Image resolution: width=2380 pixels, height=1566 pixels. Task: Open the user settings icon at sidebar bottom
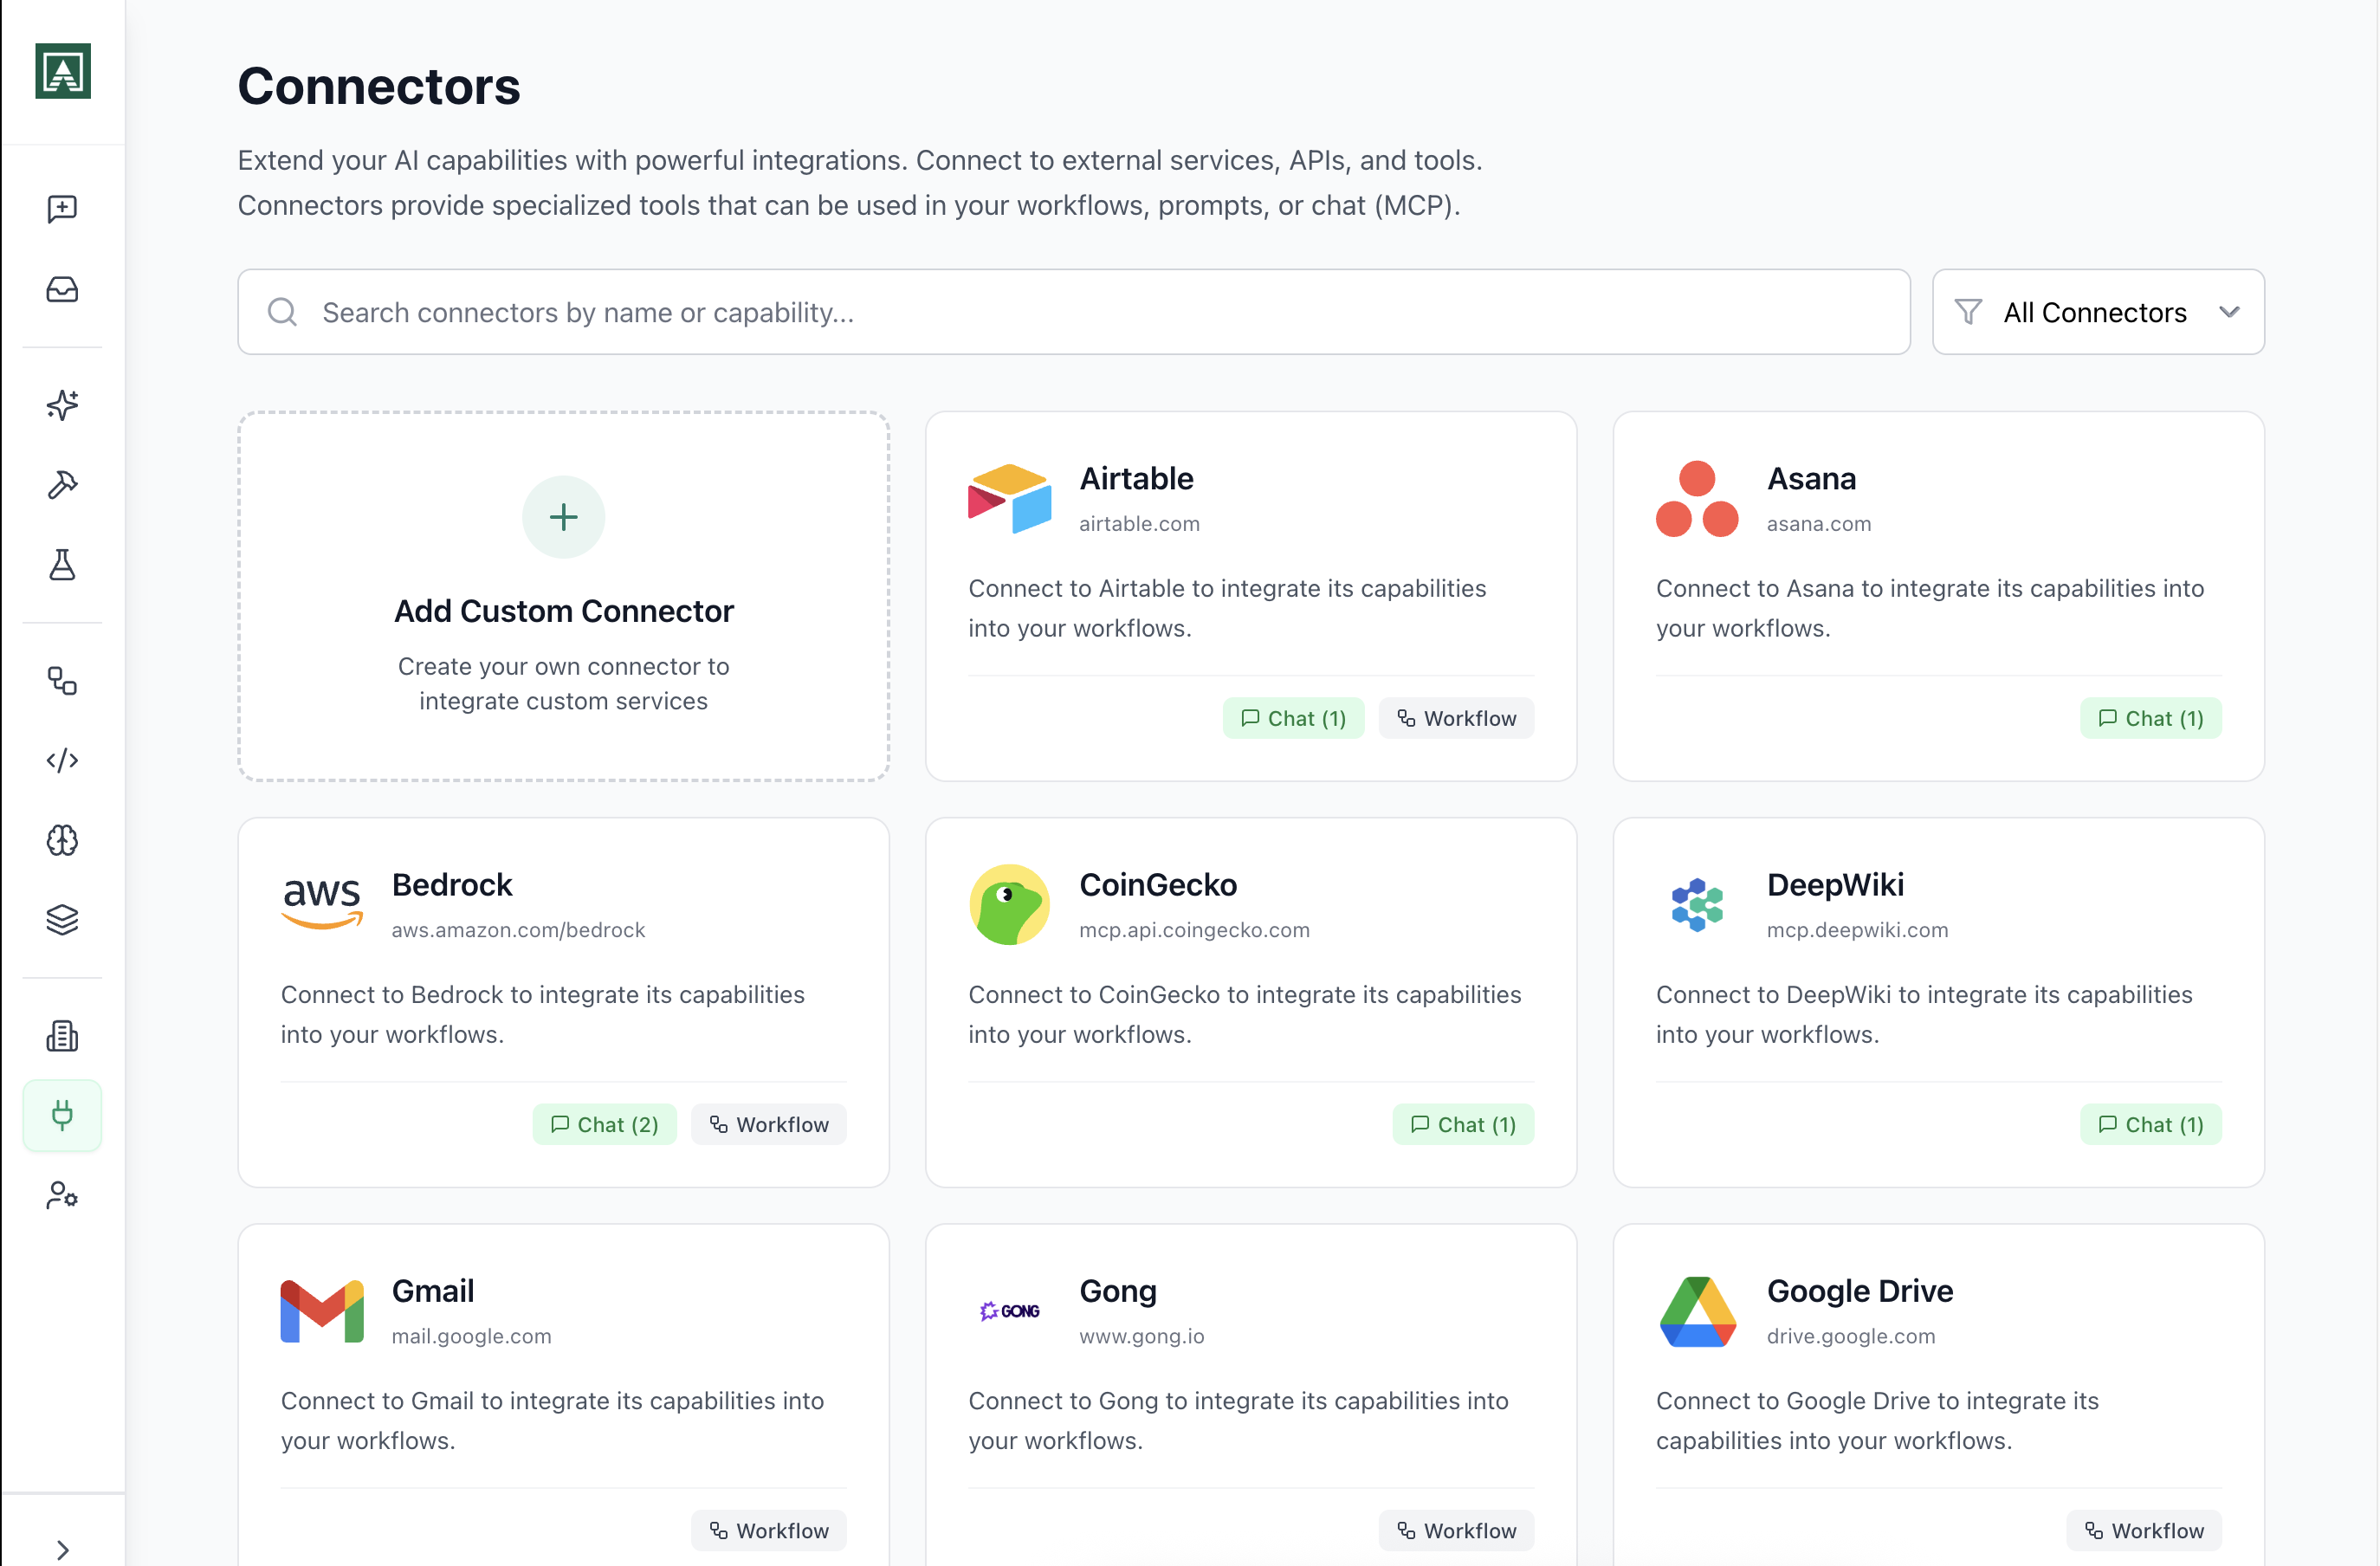coord(62,1195)
